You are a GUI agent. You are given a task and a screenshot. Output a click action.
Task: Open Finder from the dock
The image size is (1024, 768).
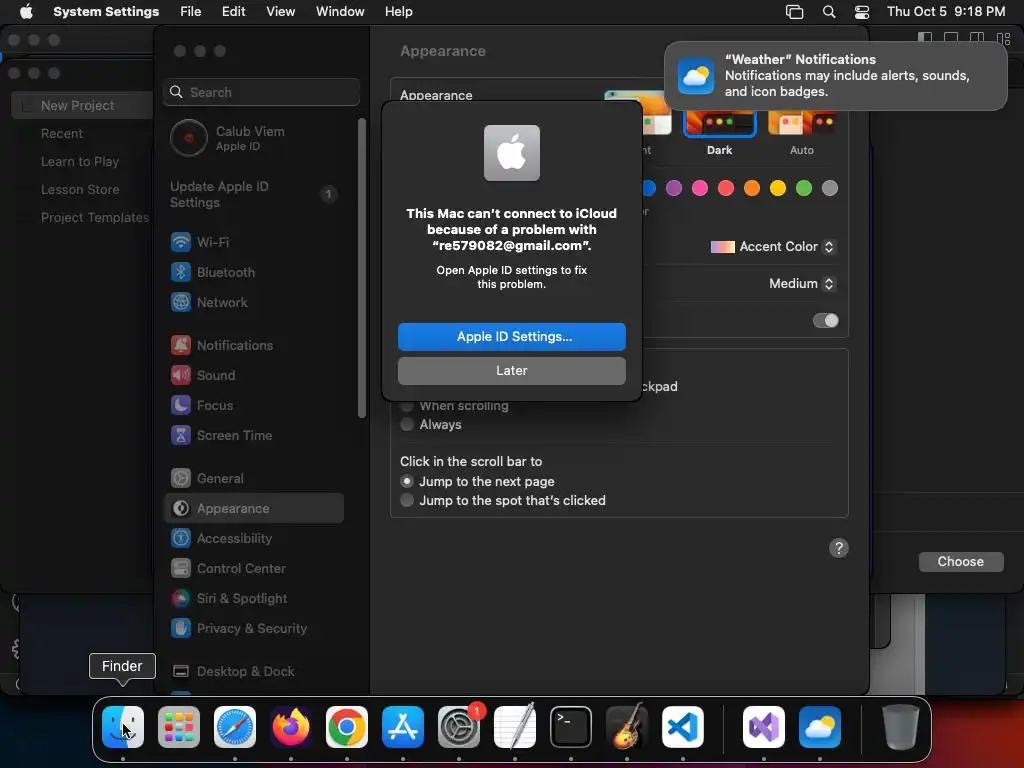123,726
